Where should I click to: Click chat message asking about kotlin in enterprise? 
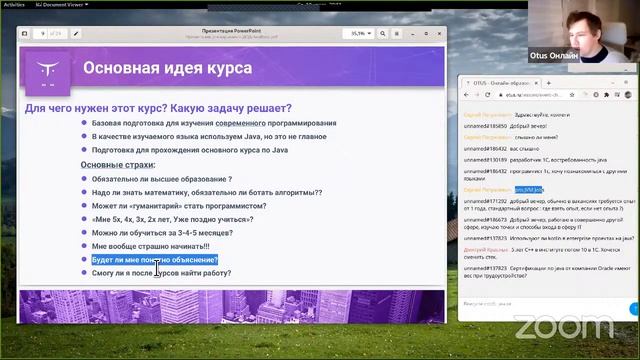(x=572, y=238)
